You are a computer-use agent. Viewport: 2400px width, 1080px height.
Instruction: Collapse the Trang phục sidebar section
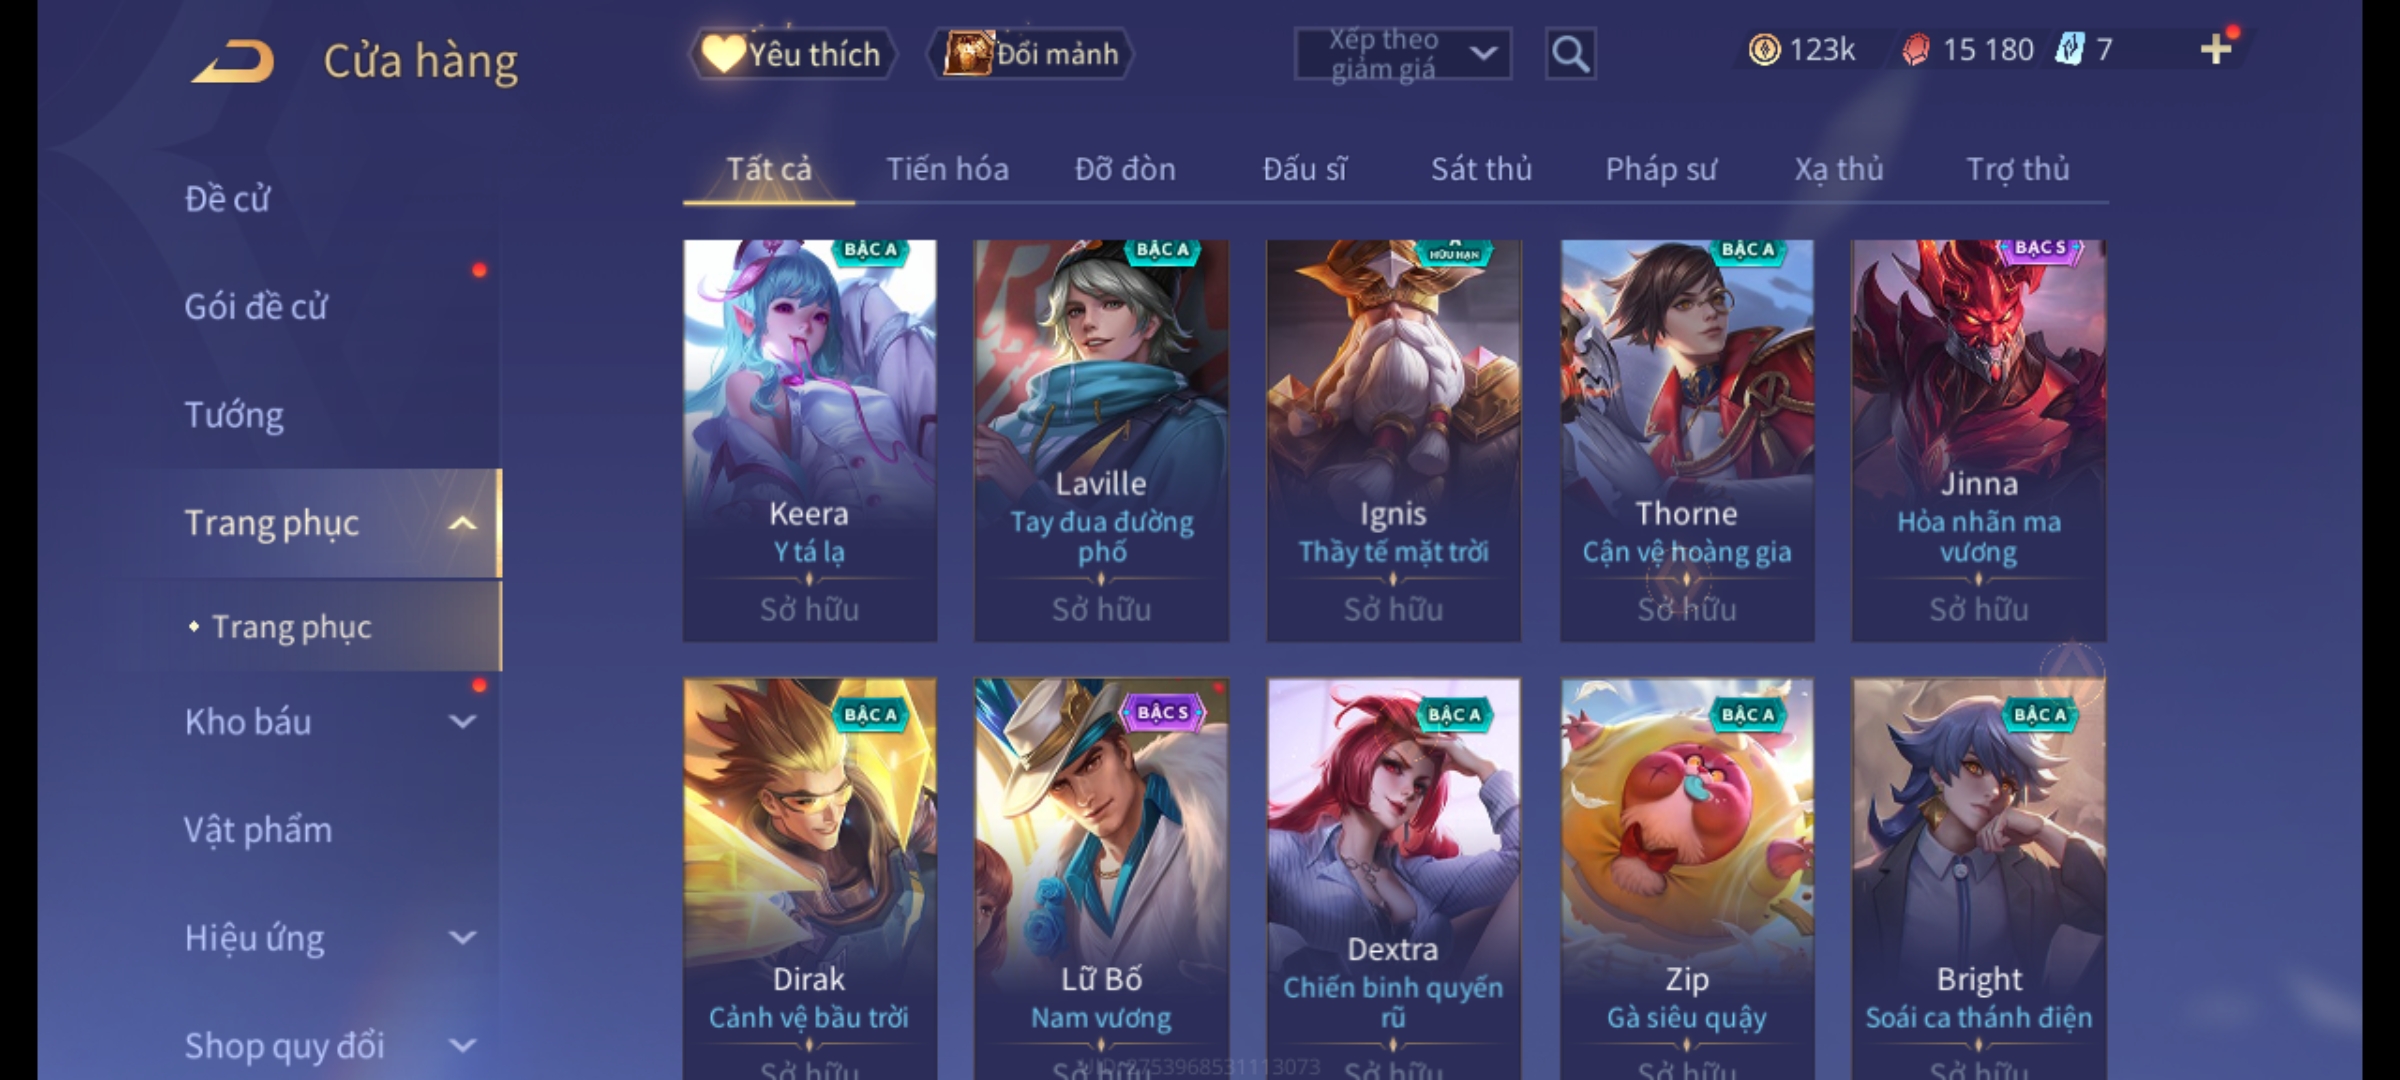[x=462, y=523]
